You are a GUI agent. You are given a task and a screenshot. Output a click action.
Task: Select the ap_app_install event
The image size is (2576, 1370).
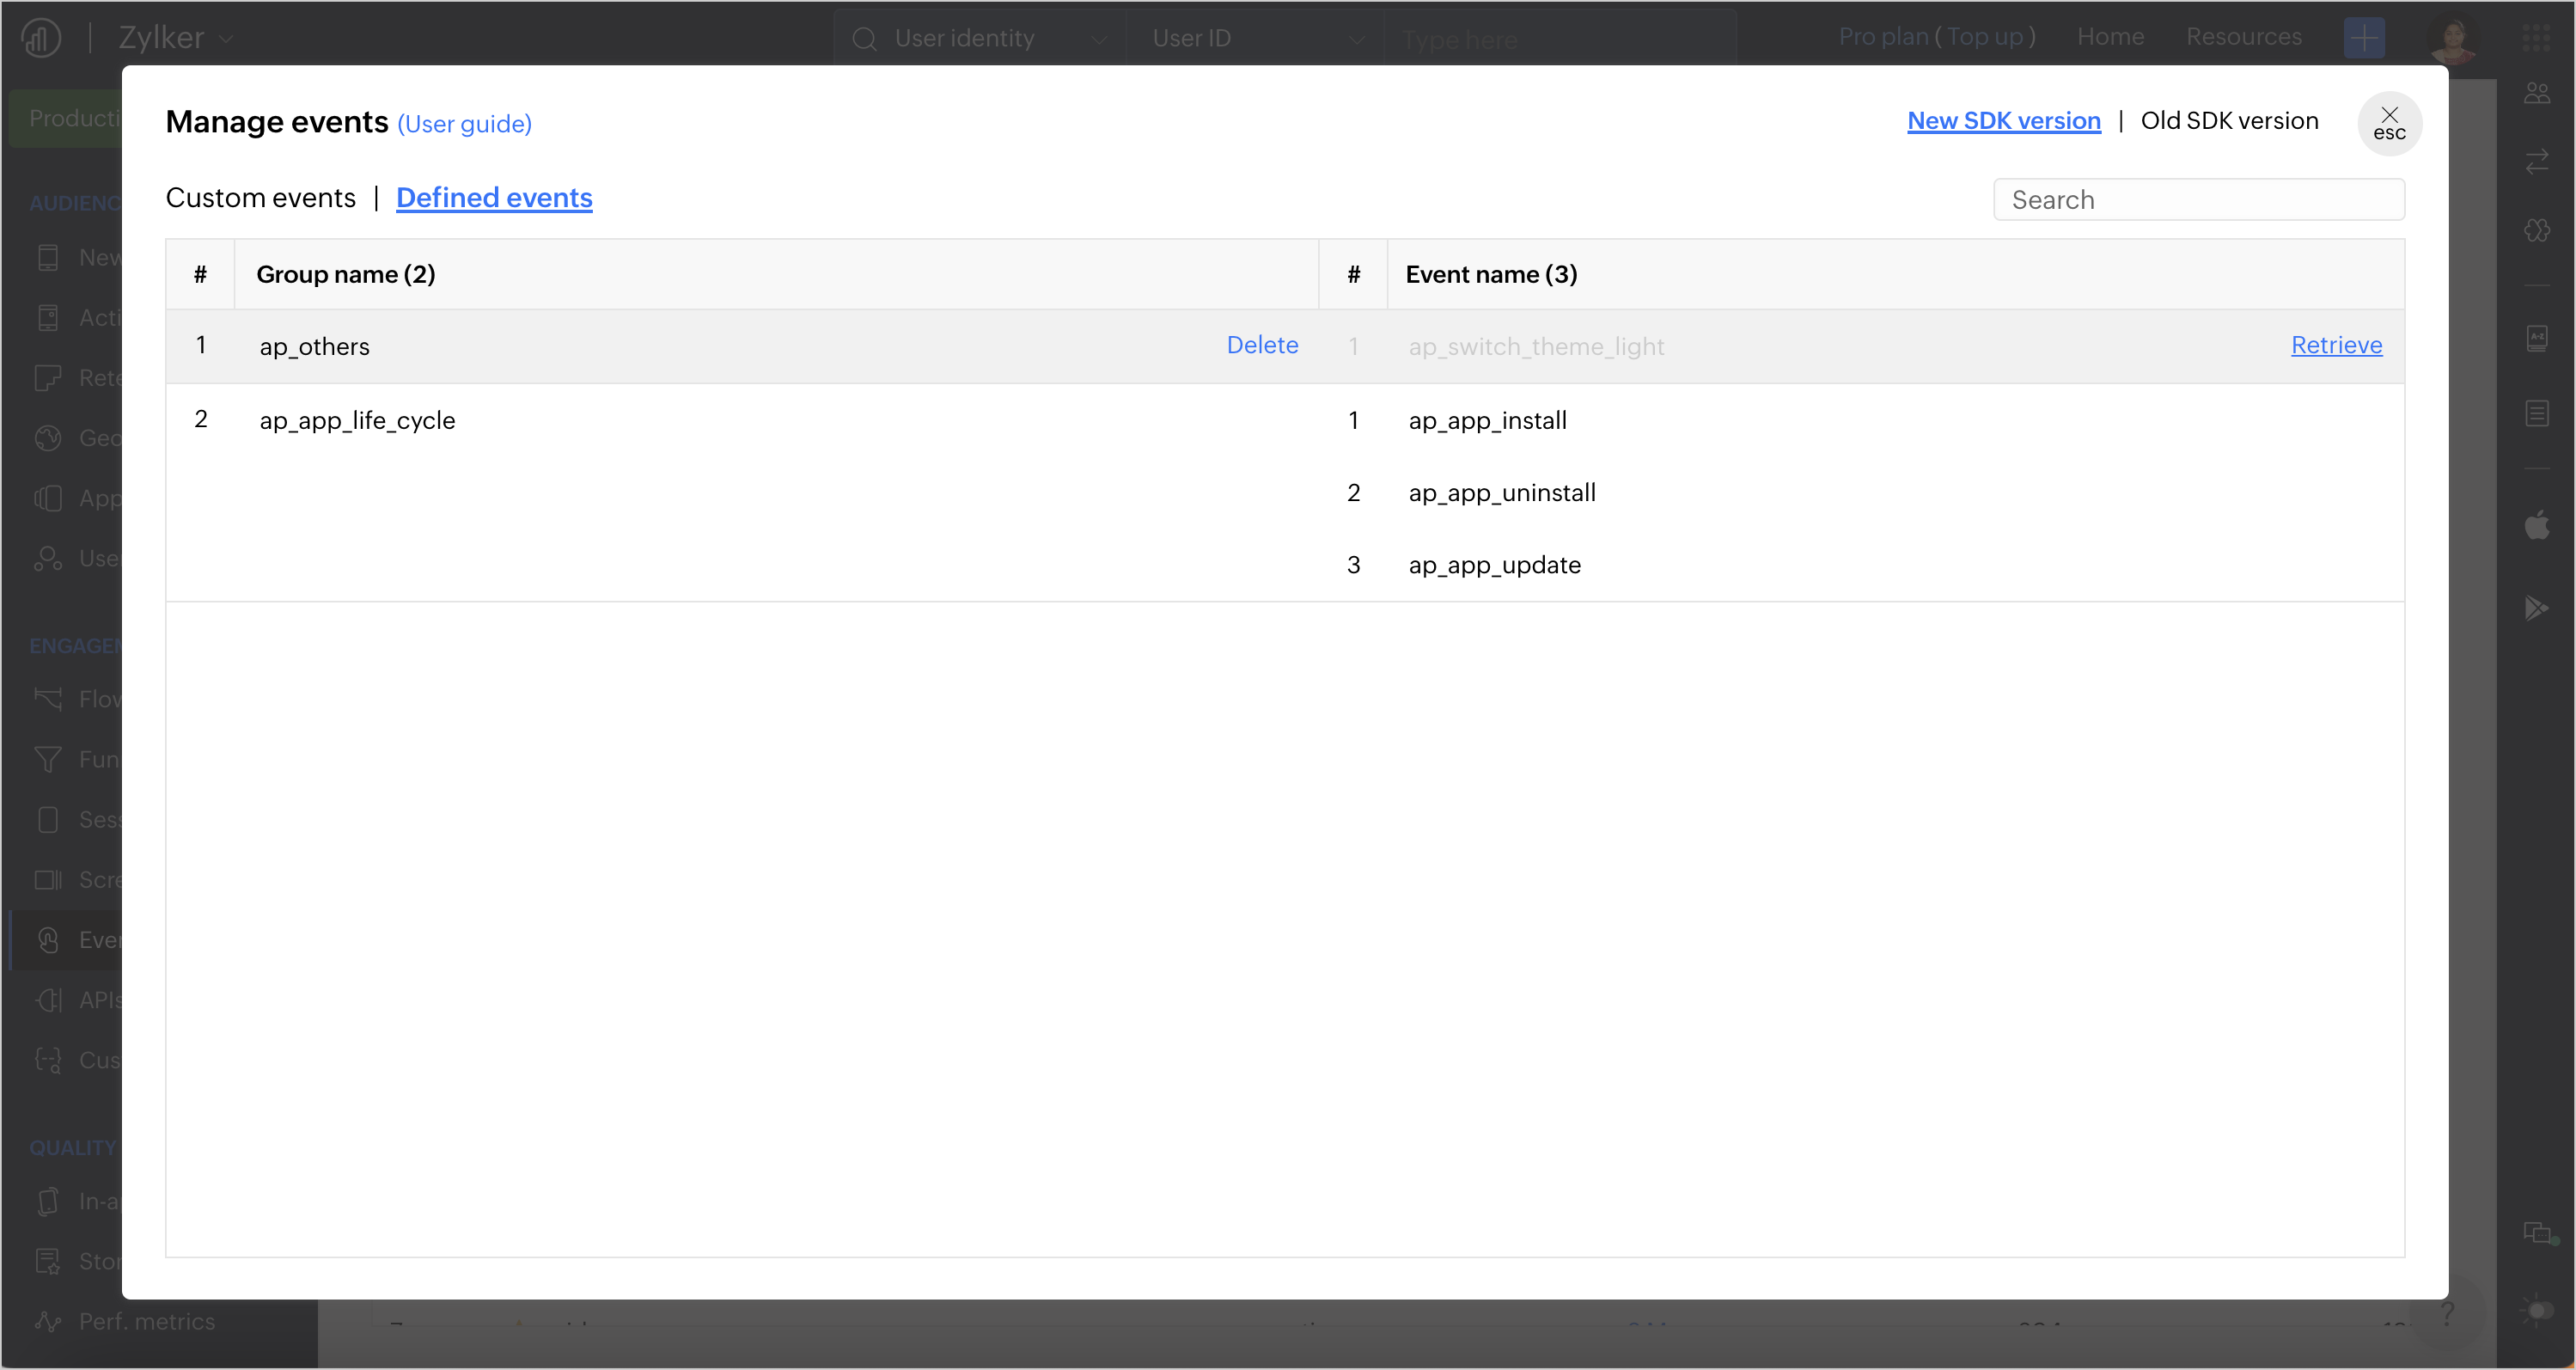(x=1487, y=420)
